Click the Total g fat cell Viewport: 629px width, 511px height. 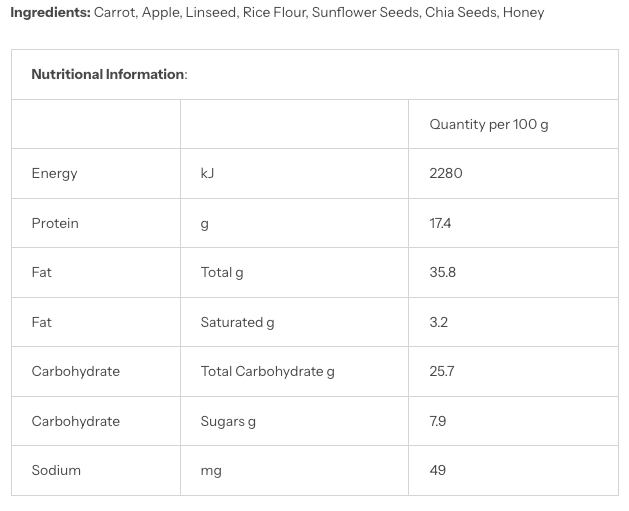click(222, 273)
